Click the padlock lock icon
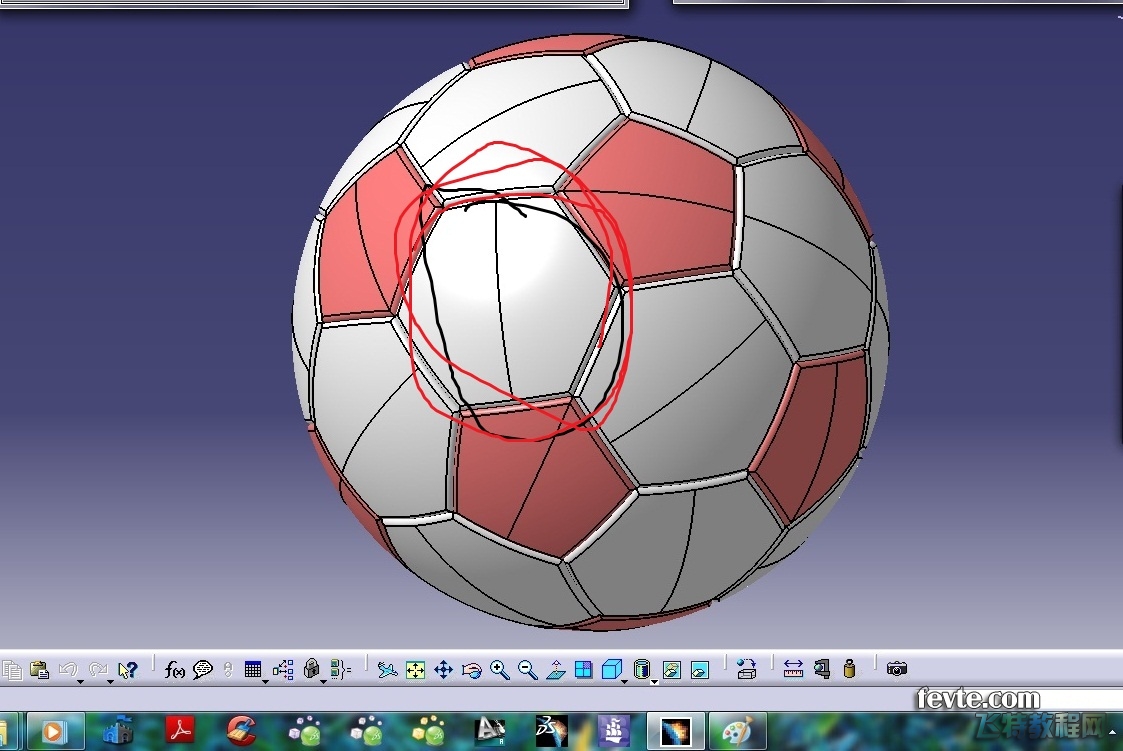Viewport: 1123px width, 751px height. [311, 669]
